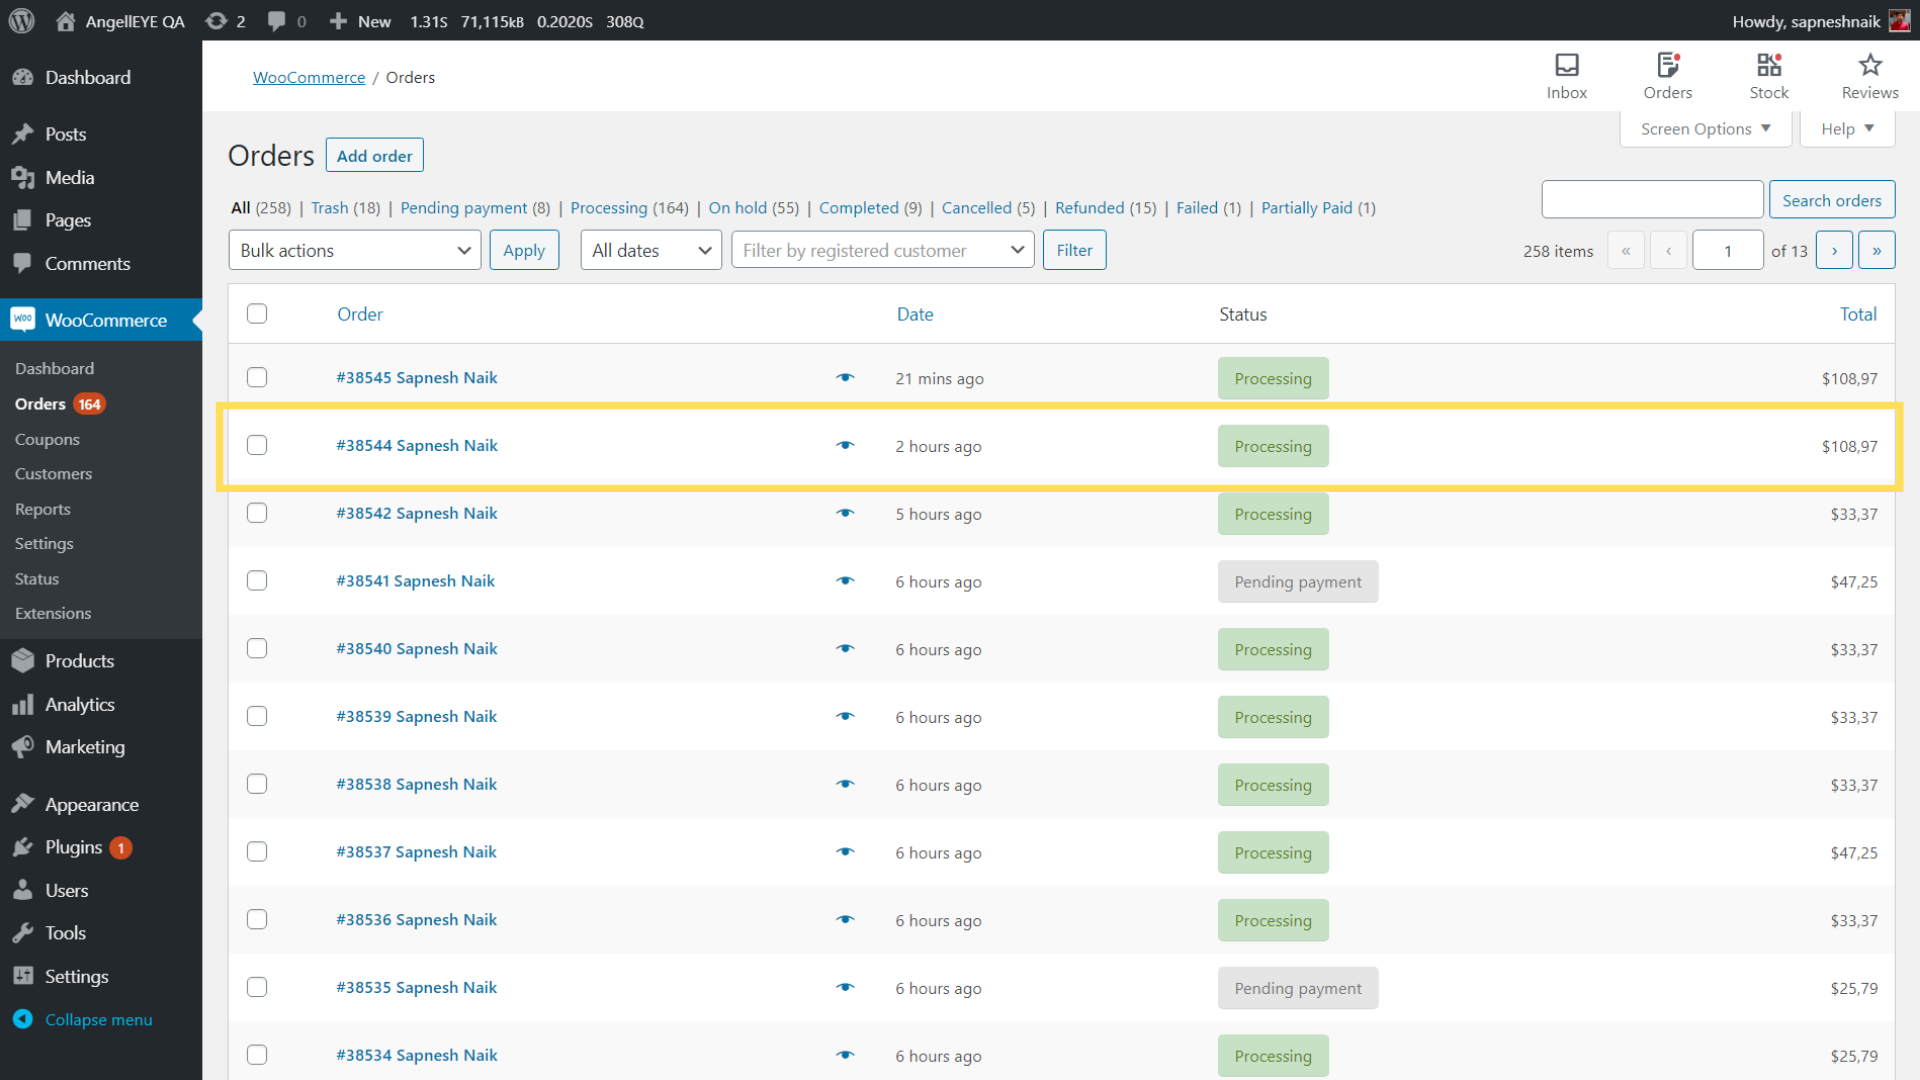The width and height of the screenshot is (1920, 1080).
Task: Open the Coupons submenu item
Action: (47, 439)
